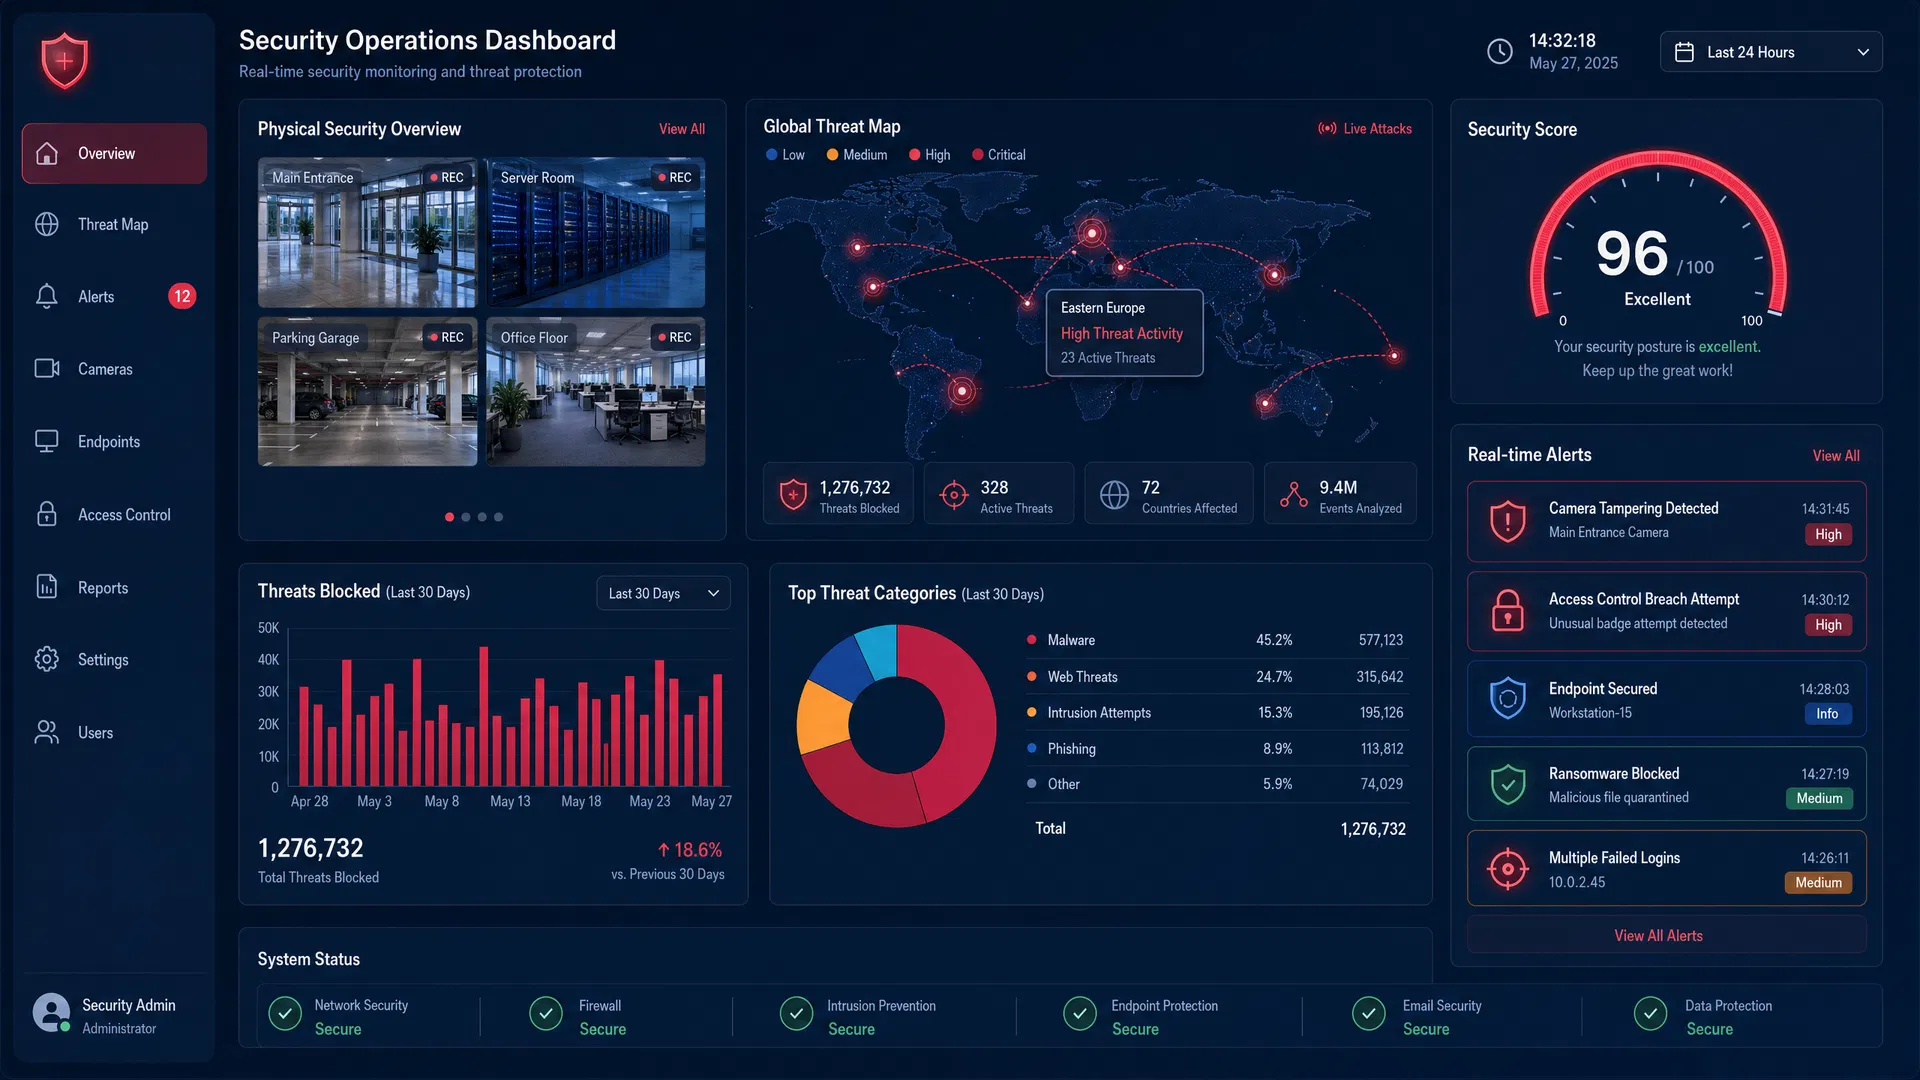Open the Last 24 Hours dropdown
The height and width of the screenshot is (1080, 1920).
(x=1771, y=52)
